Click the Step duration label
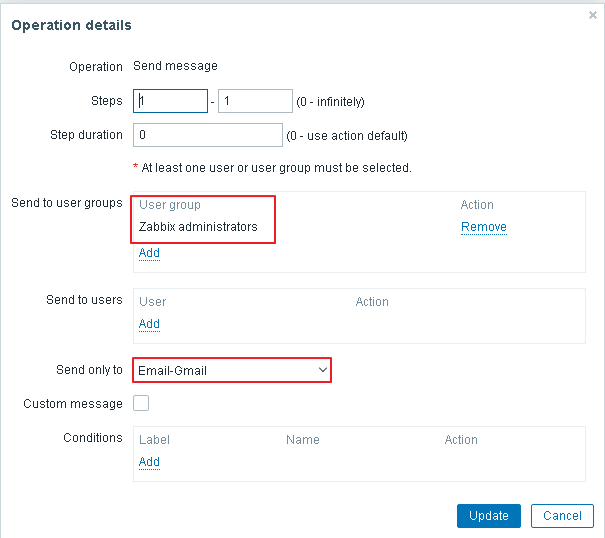This screenshot has width=605, height=538. (86, 135)
